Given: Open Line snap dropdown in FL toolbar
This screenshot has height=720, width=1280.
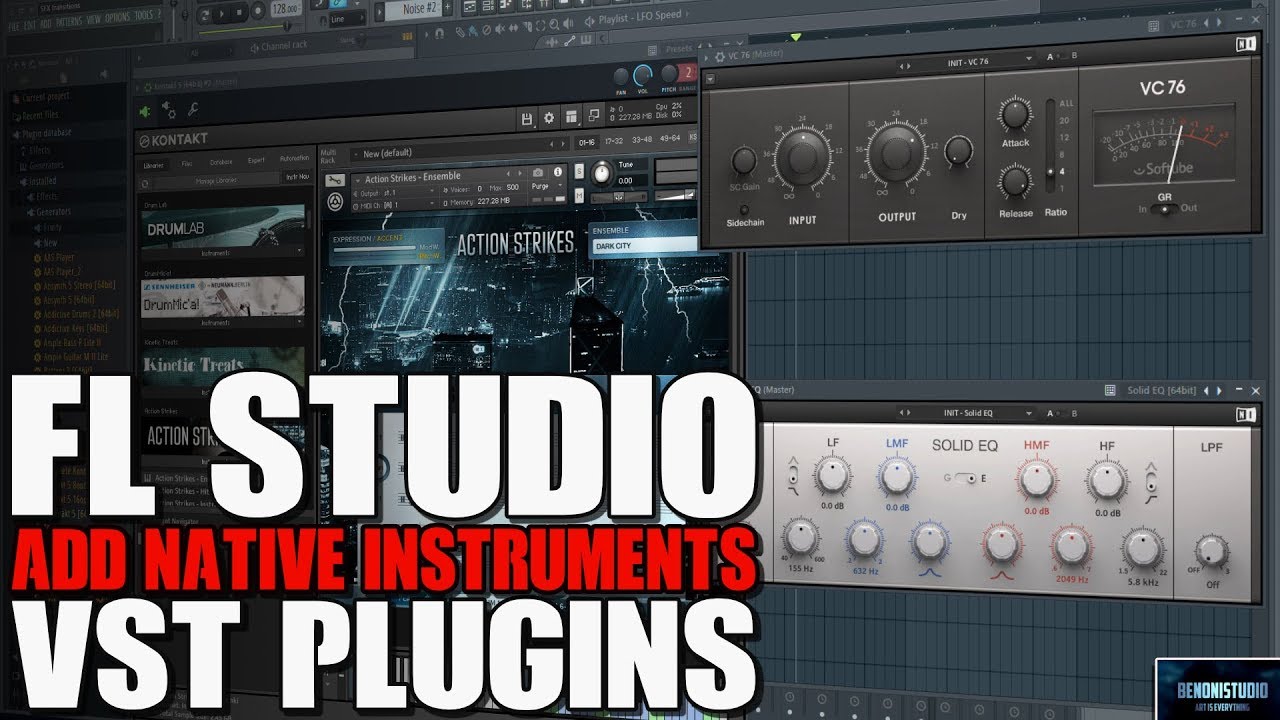Looking at the screenshot, I should coord(348,19).
